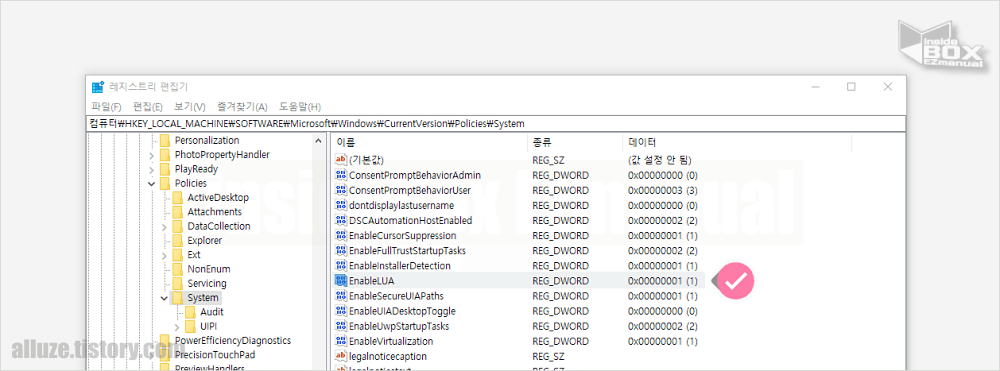Select the System tree item

point(203,298)
